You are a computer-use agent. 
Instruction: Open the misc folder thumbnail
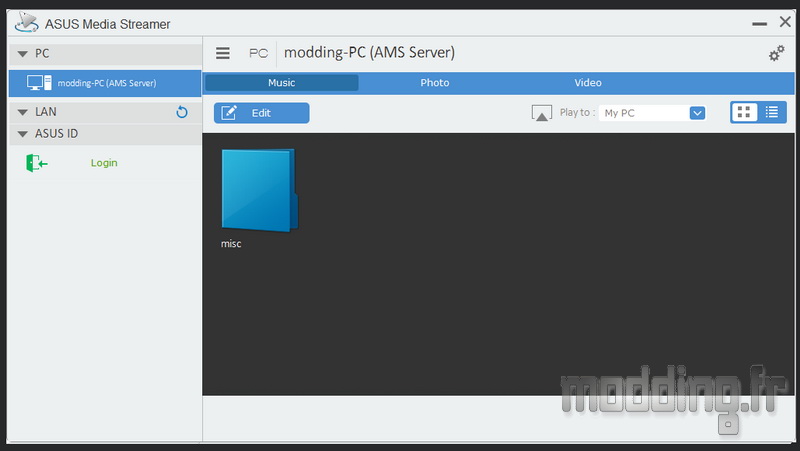pos(259,190)
